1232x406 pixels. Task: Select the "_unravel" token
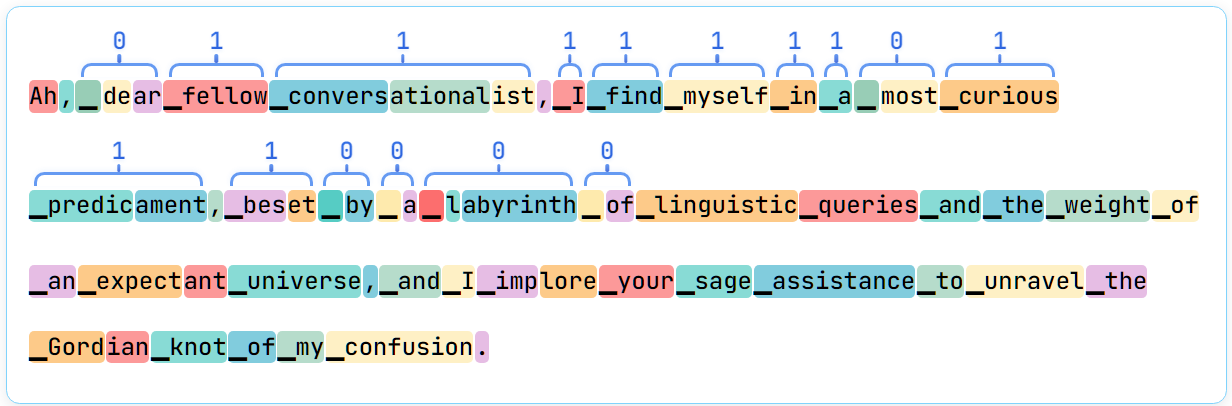point(1025,282)
